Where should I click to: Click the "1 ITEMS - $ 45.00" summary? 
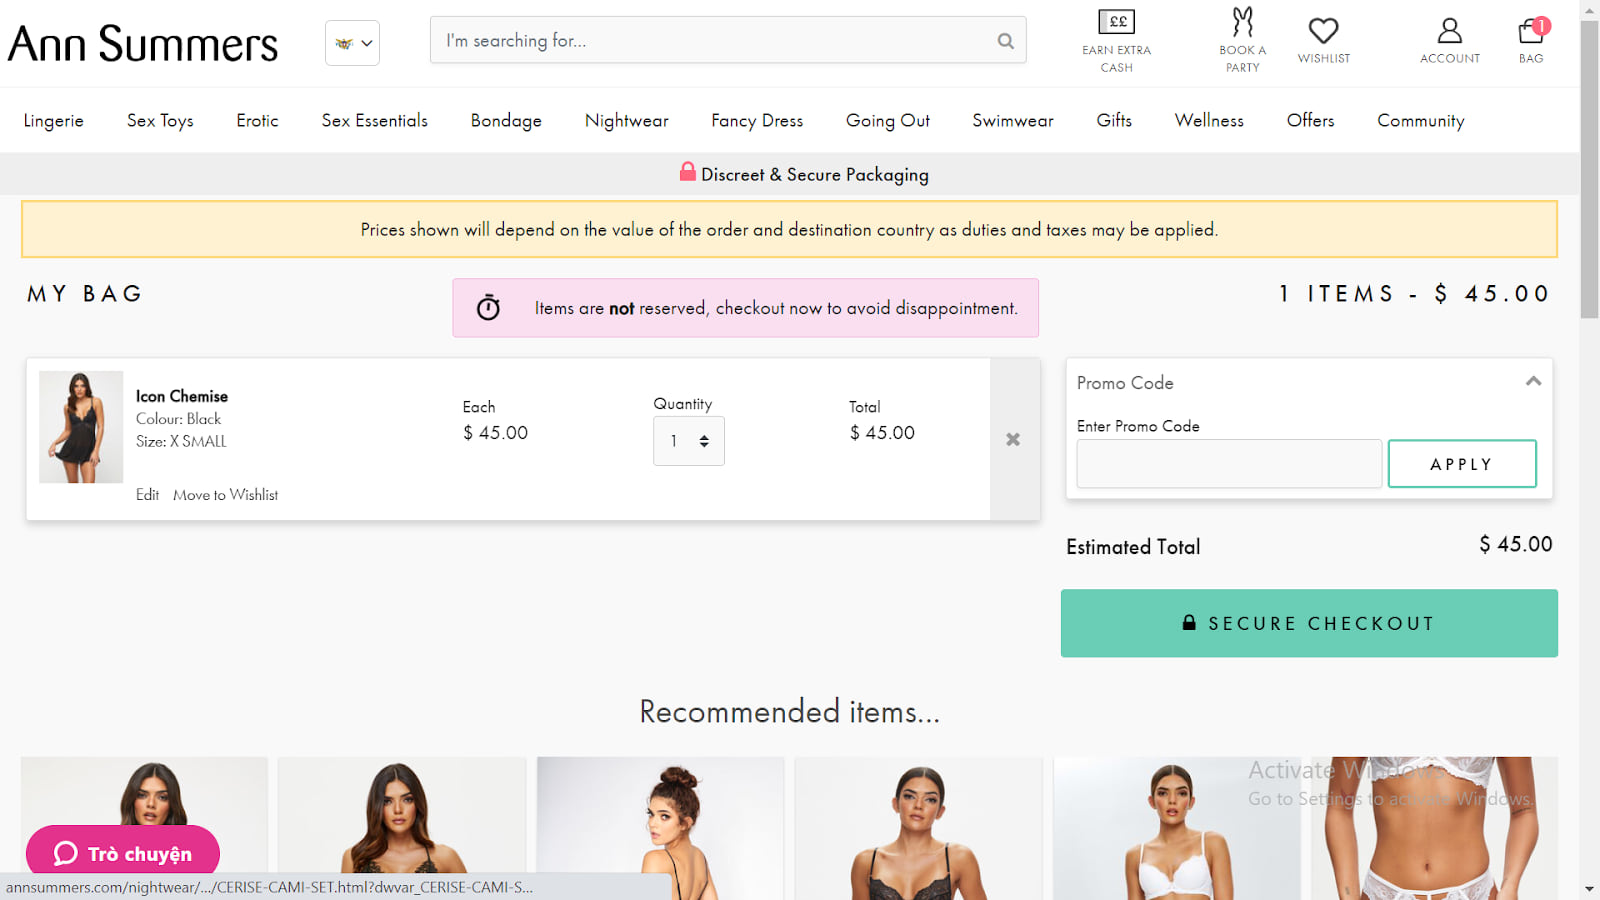(1414, 294)
